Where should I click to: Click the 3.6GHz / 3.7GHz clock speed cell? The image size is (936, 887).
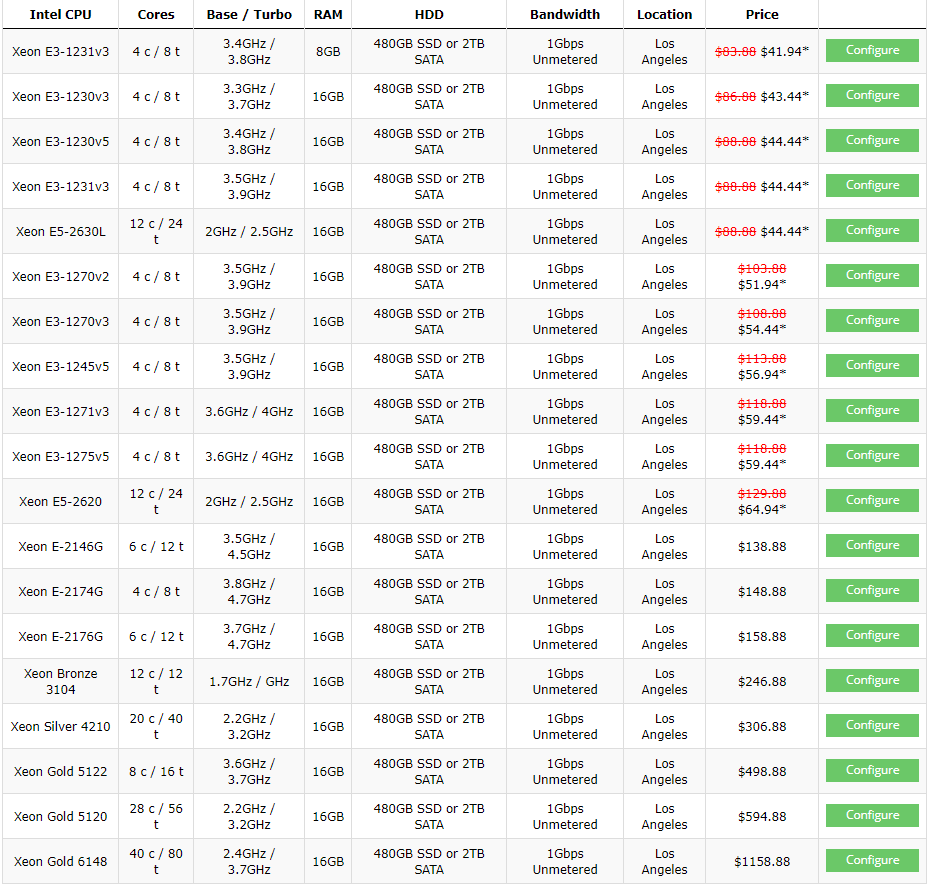tap(249, 772)
